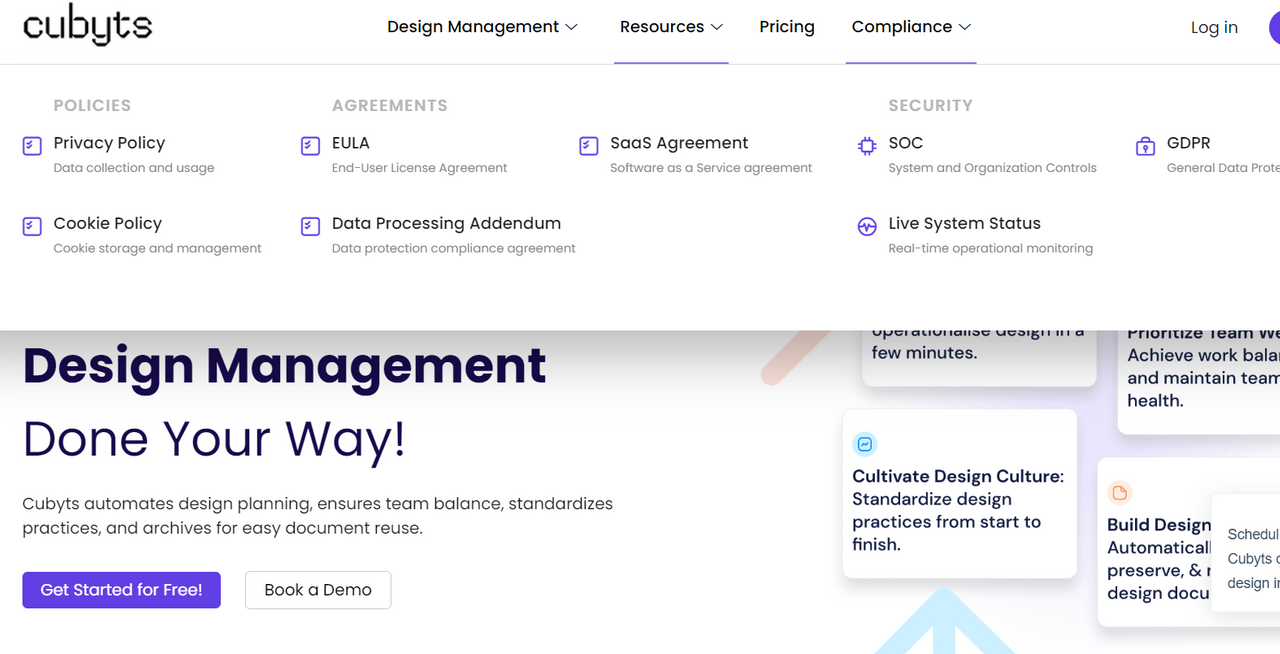This screenshot has height=654, width=1280.
Task: Click the AGREEMENTS section heading
Action: pyautogui.click(x=390, y=105)
